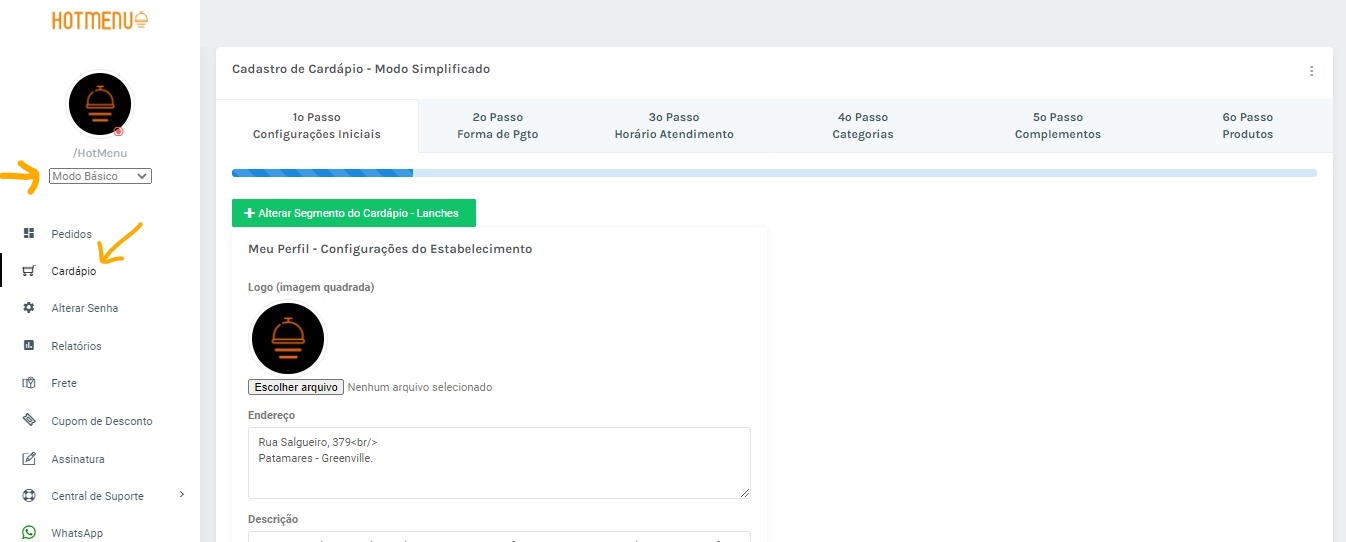
Task: Click the Endereço textarea resize handle
Action: point(744,492)
